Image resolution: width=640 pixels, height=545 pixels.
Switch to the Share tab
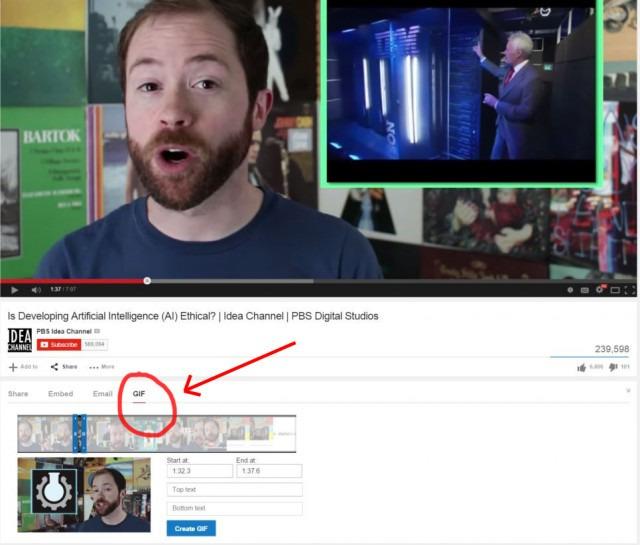tap(18, 394)
